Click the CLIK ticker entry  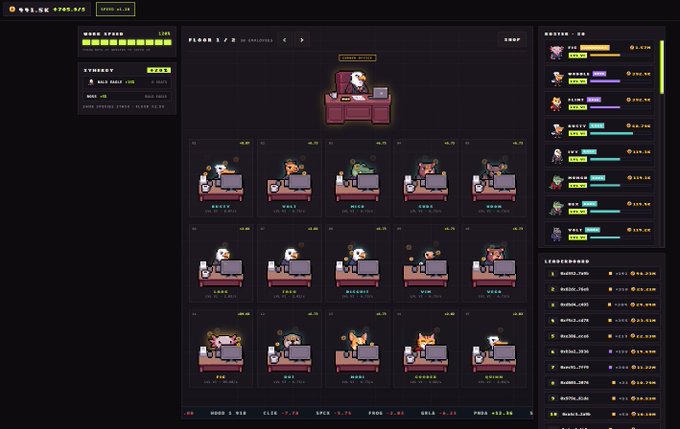coord(281,413)
